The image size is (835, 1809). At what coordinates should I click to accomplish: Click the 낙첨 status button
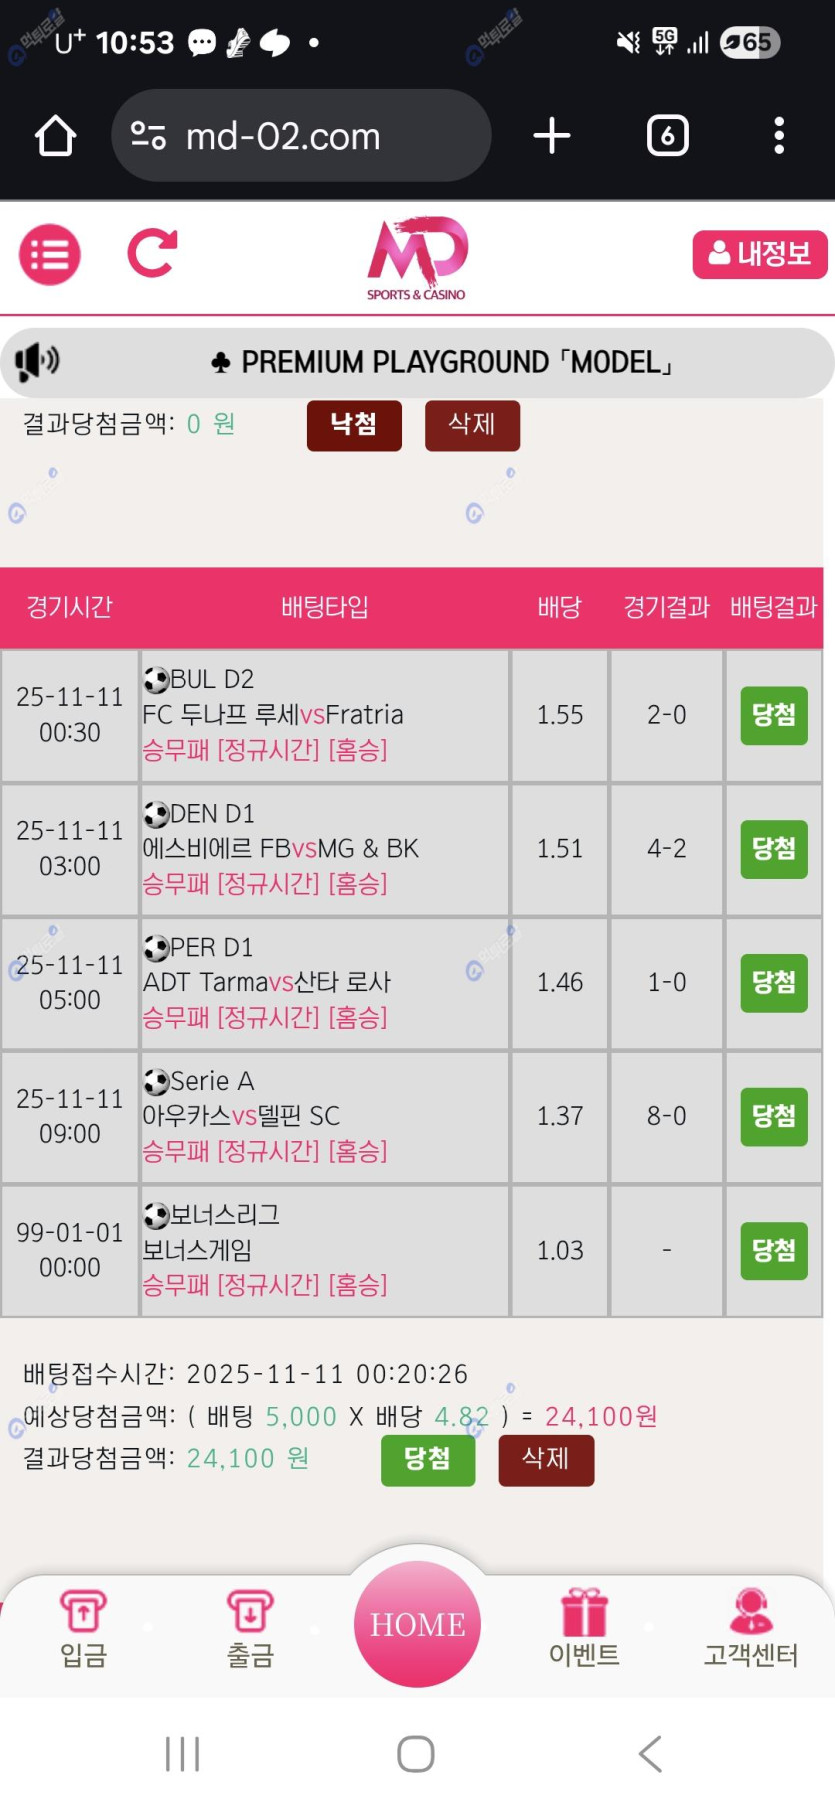[354, 425]
